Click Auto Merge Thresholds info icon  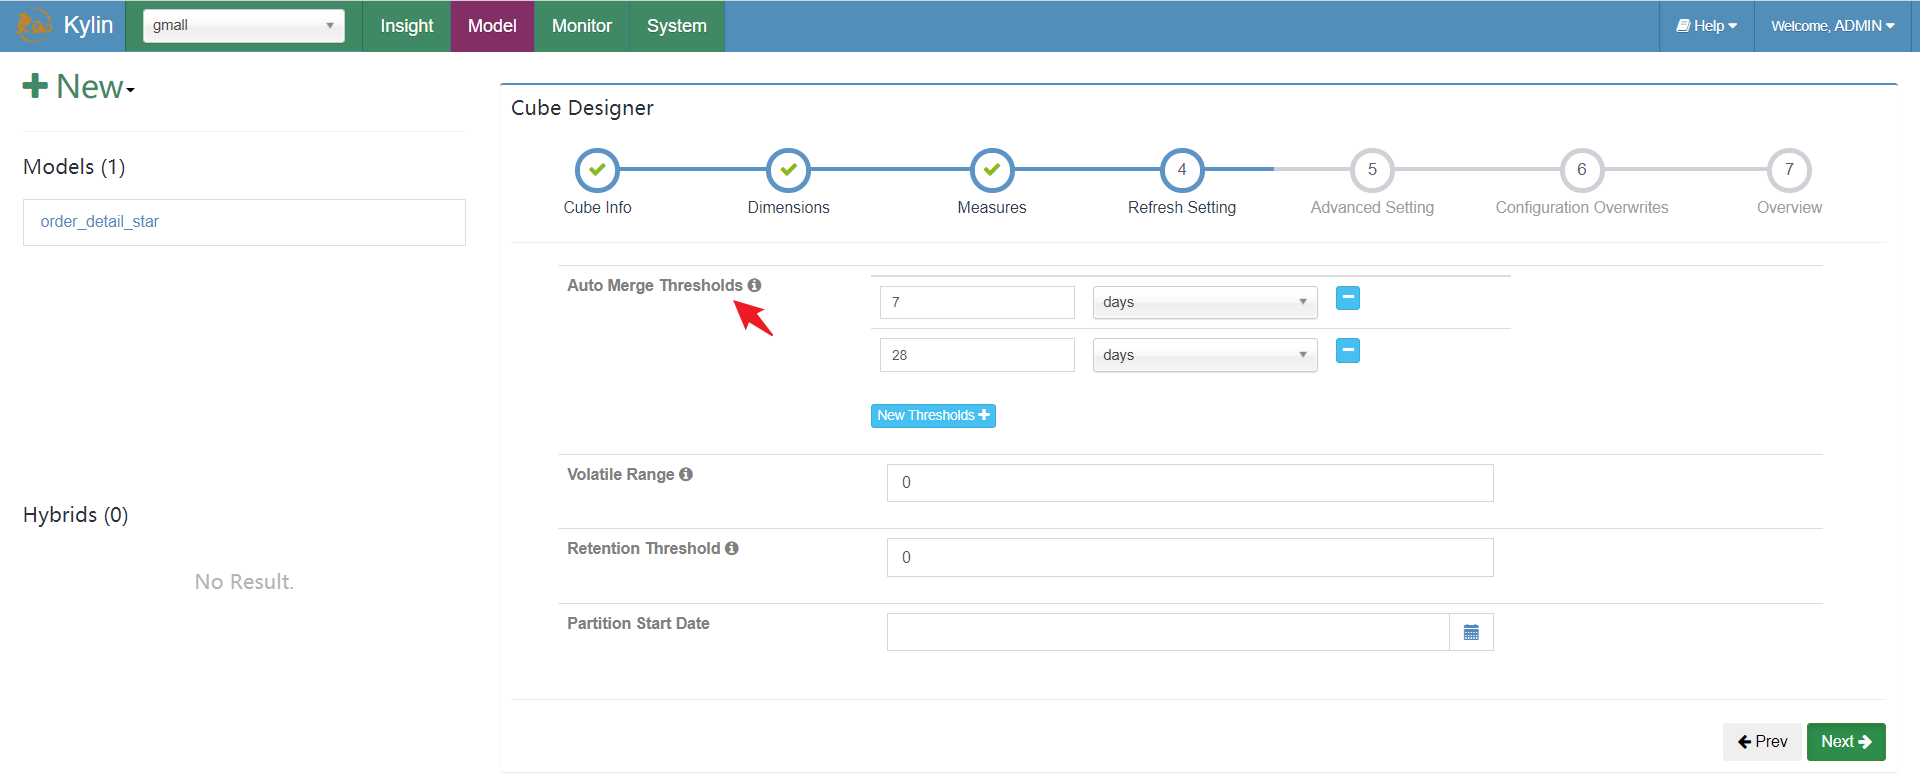[x=754, y=285]
